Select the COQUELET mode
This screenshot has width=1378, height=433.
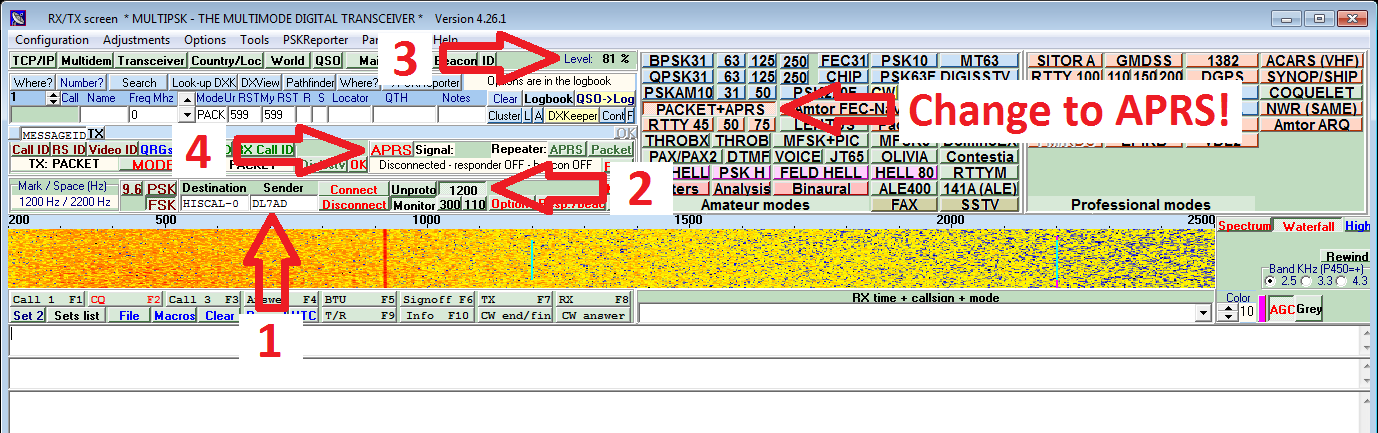[1311, 93]
